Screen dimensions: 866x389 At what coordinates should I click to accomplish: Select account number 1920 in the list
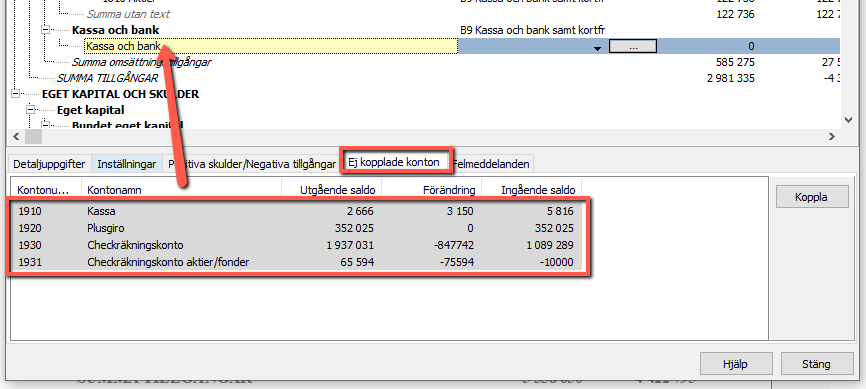tap(30, 228)
